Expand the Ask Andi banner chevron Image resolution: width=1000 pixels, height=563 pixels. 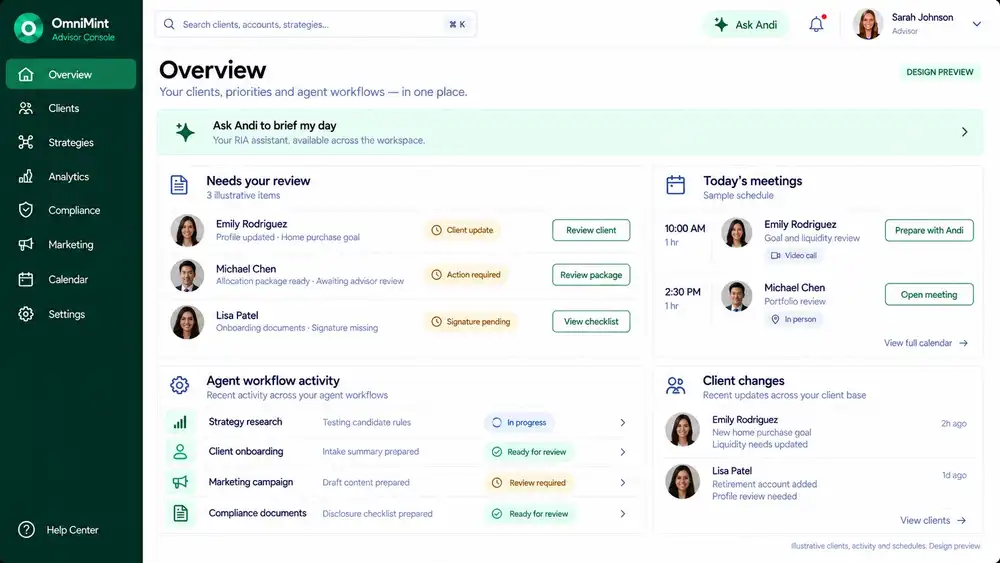[x=964, y=132]
